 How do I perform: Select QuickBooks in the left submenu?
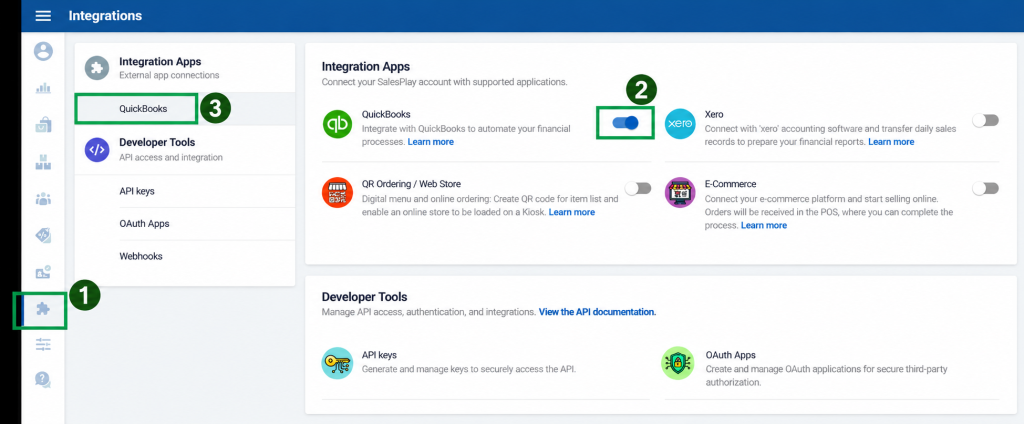point(143,108)
